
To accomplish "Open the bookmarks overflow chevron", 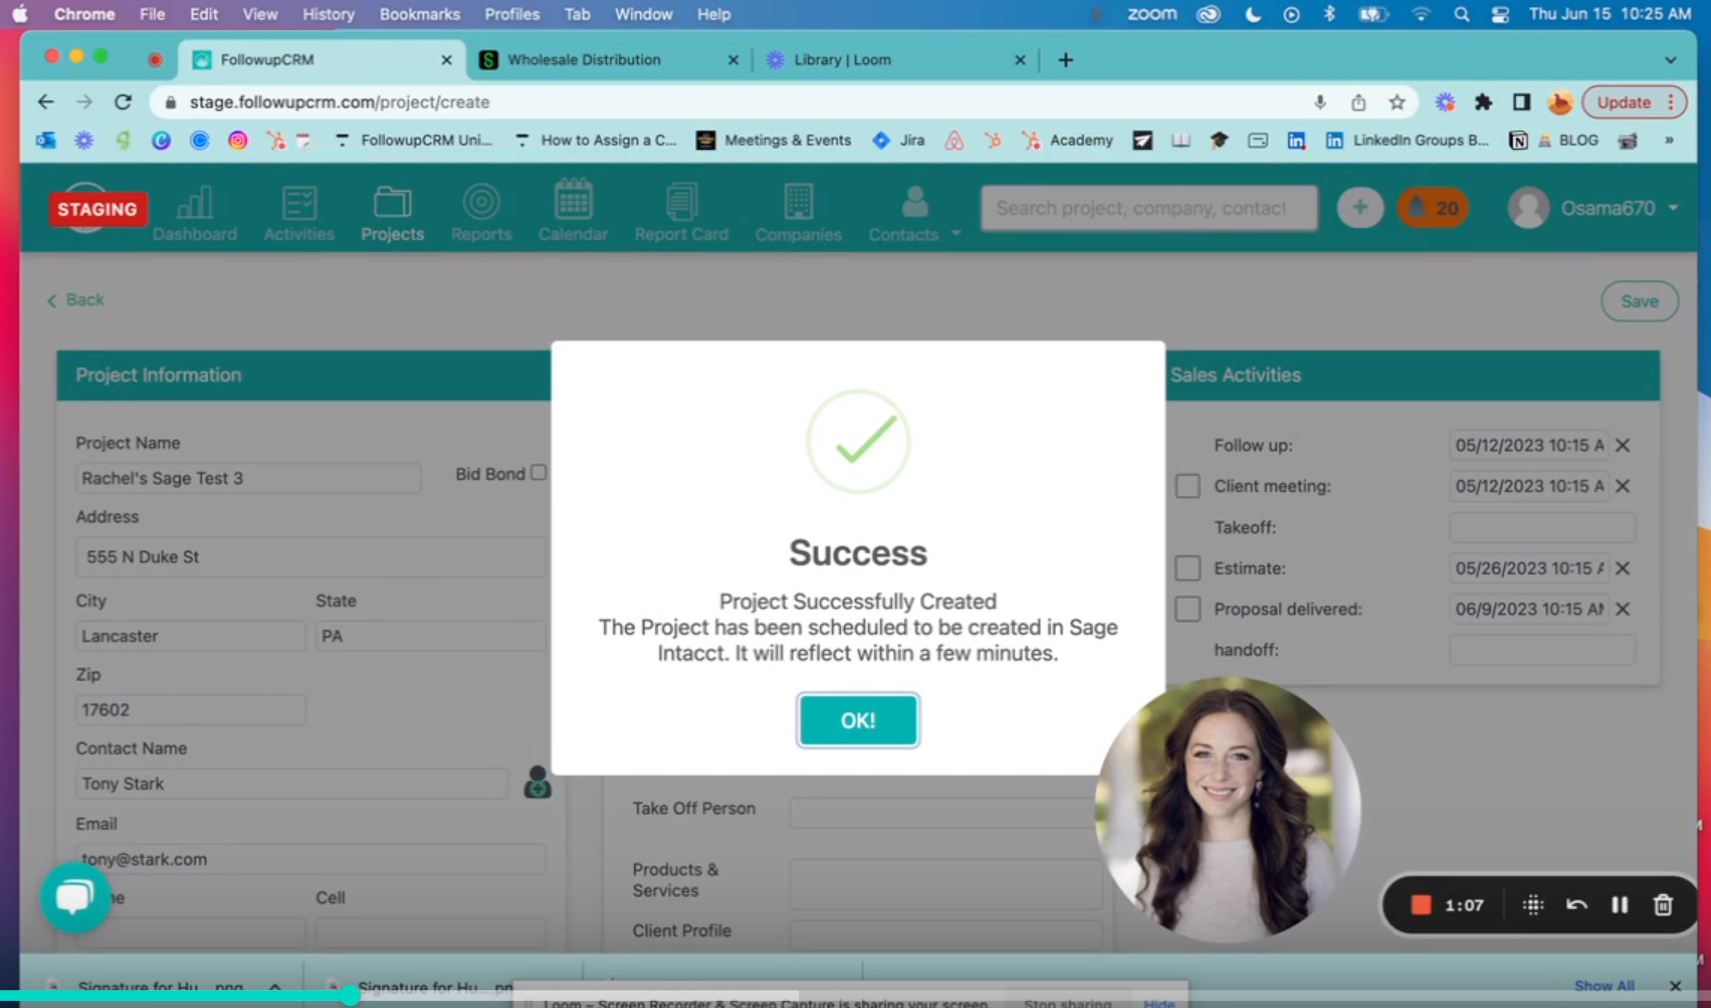I will [x=1669, y=140].
